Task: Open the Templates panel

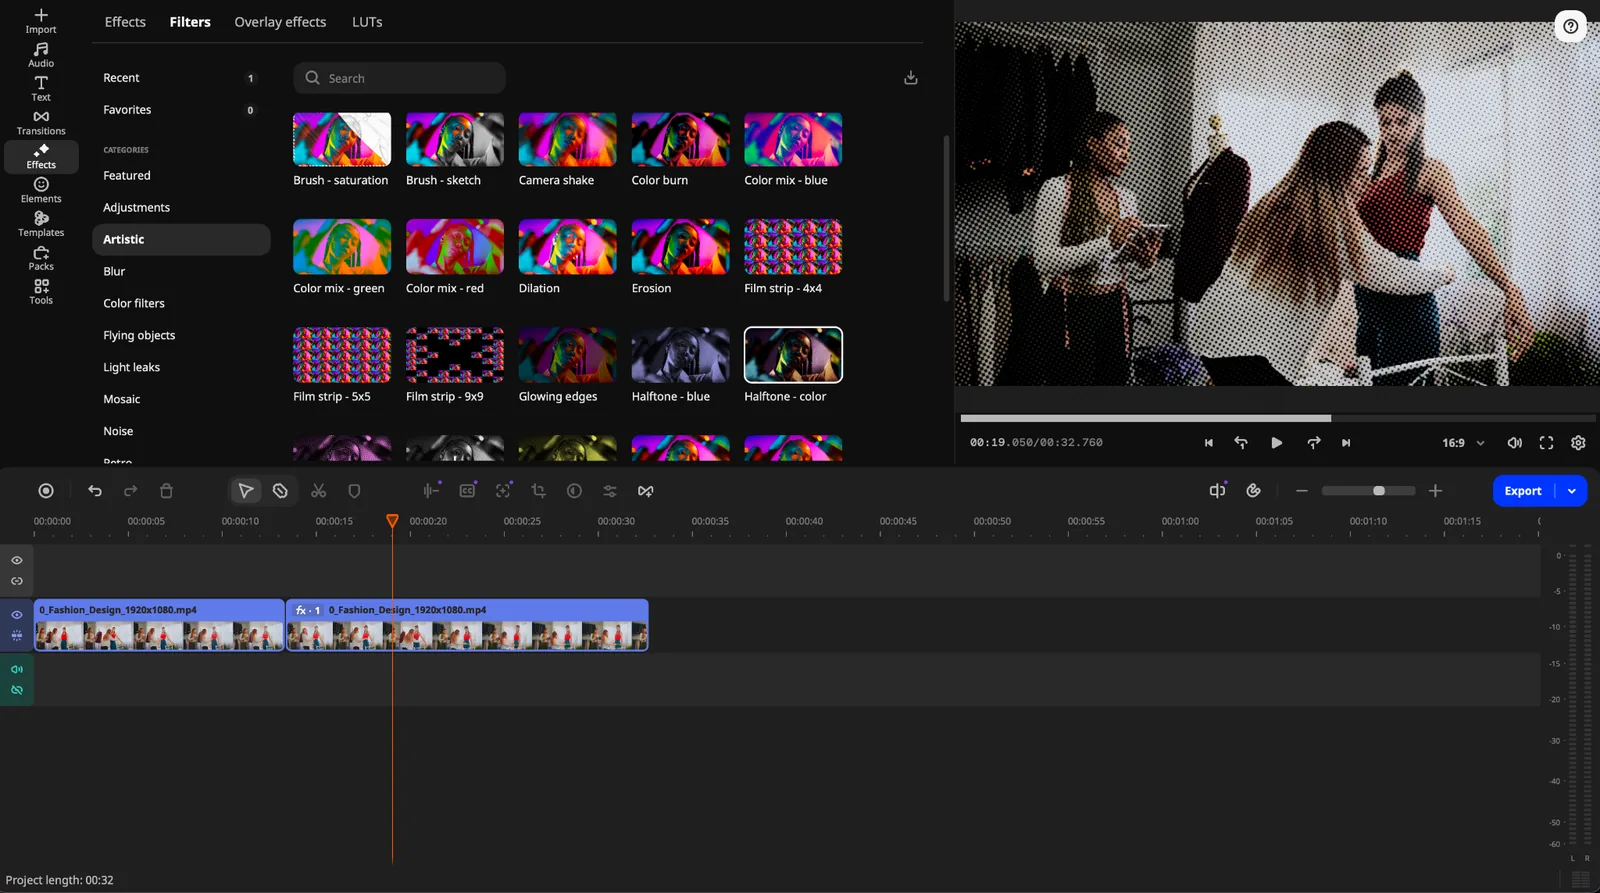Action: [41, 225]
